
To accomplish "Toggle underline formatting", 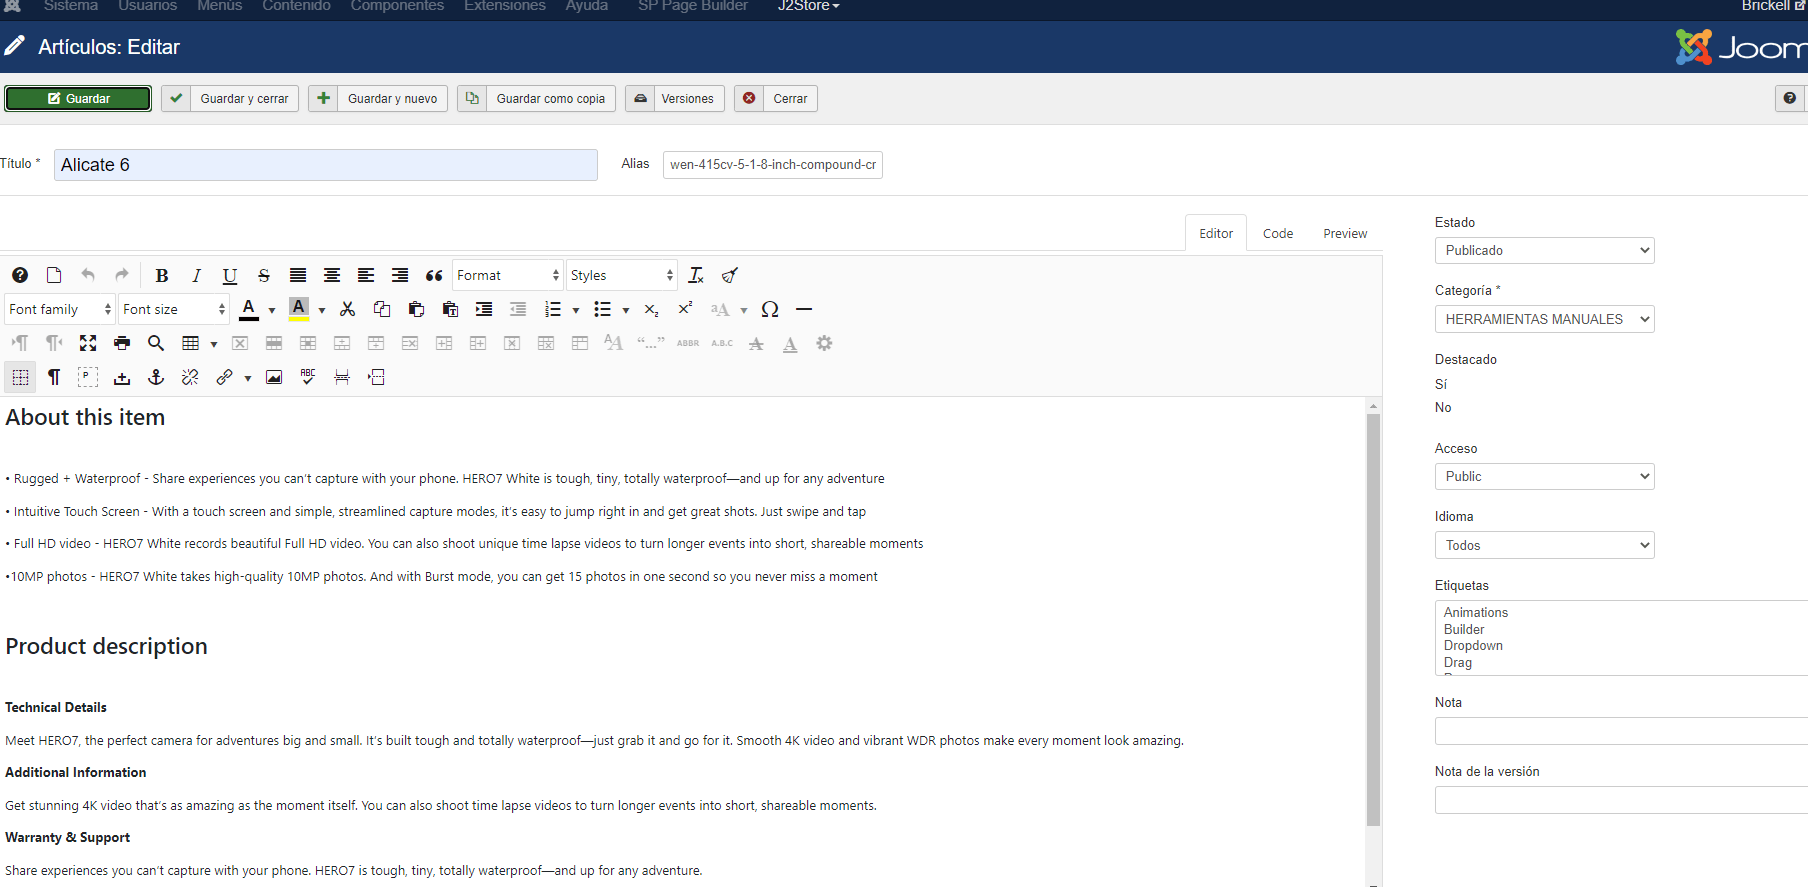I will 230,275.
